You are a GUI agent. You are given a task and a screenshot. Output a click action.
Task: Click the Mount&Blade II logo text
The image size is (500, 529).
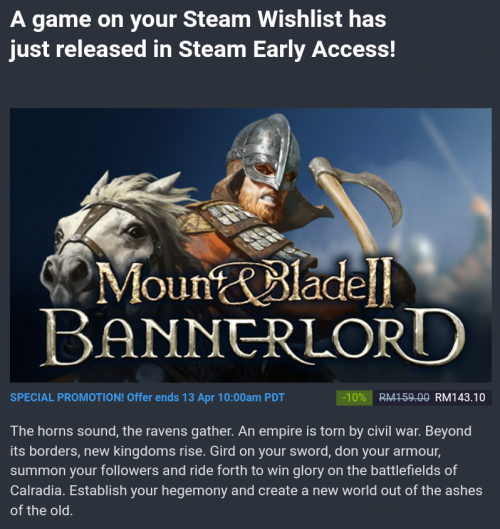tap(245, 283)
